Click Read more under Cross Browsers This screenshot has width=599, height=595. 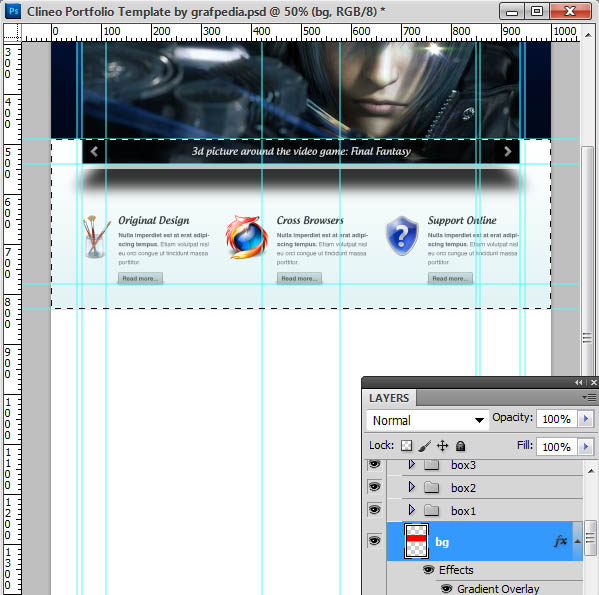[x=299, y=278]
